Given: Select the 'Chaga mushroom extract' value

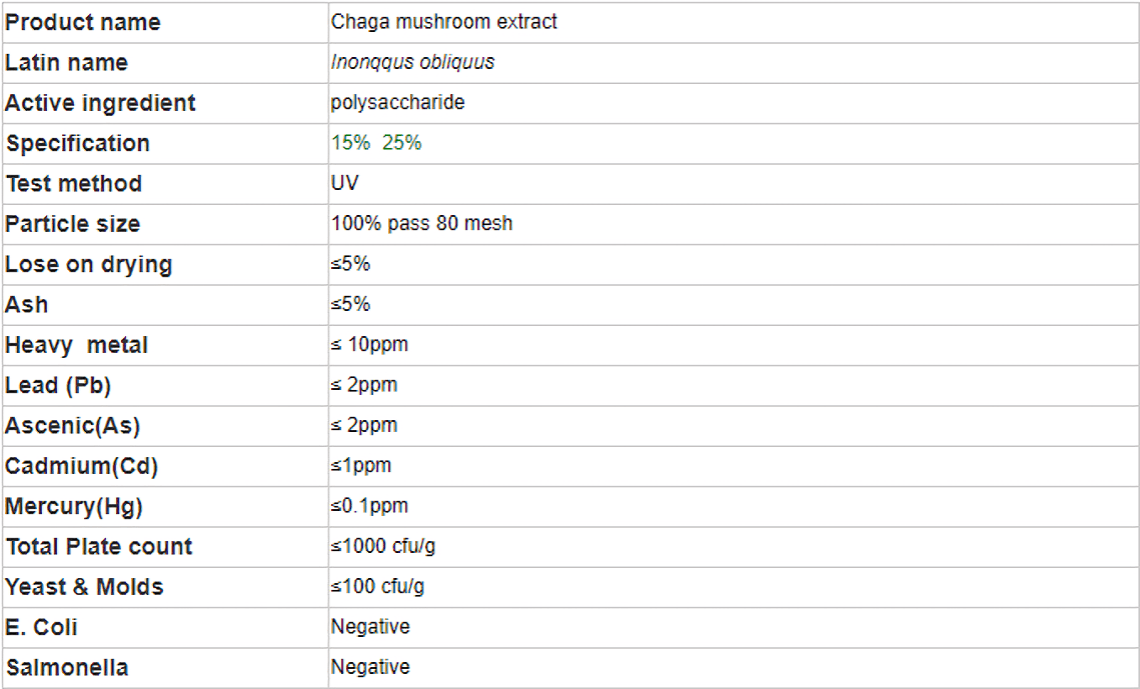Looking at the screenshot, I should coord(443,22).
